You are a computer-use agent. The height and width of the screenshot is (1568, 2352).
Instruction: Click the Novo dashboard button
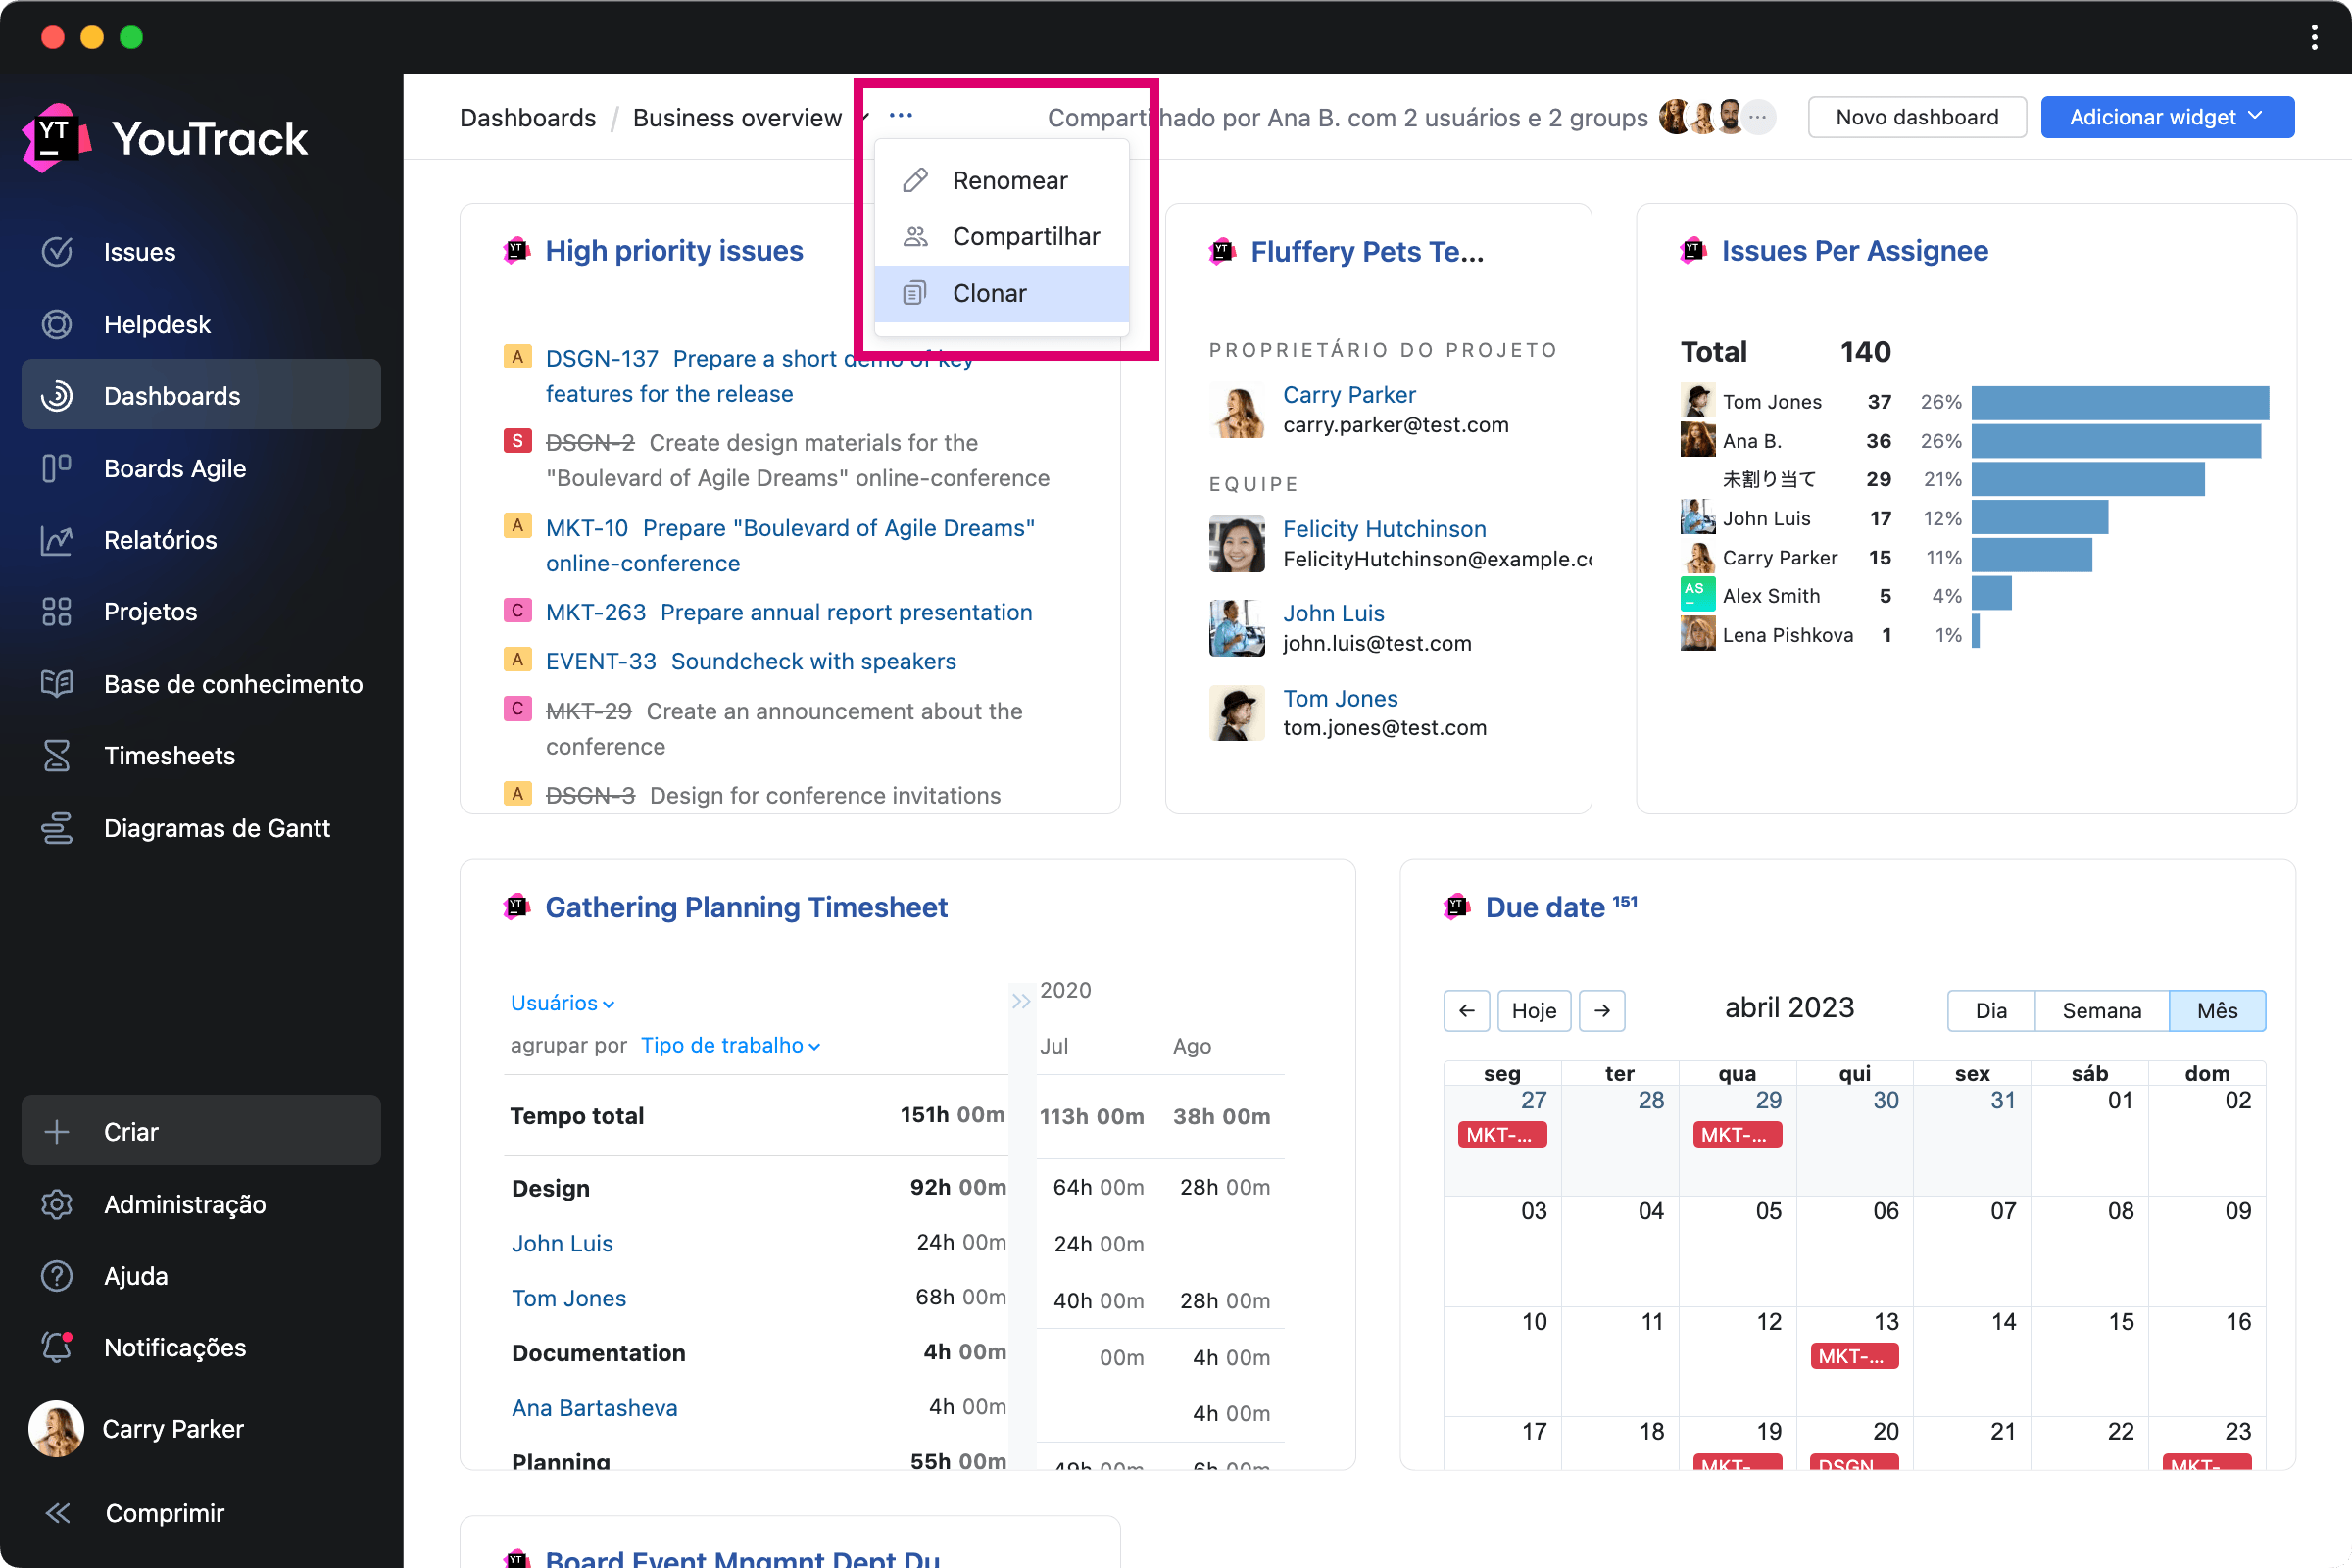click(1916, 117)
